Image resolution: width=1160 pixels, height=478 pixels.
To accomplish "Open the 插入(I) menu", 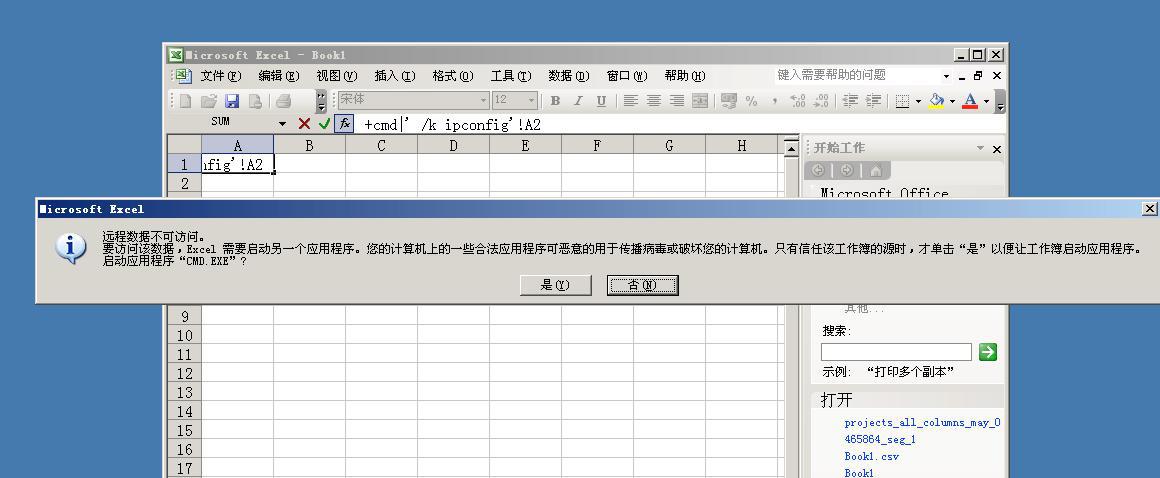I will (x=395, y=75).
